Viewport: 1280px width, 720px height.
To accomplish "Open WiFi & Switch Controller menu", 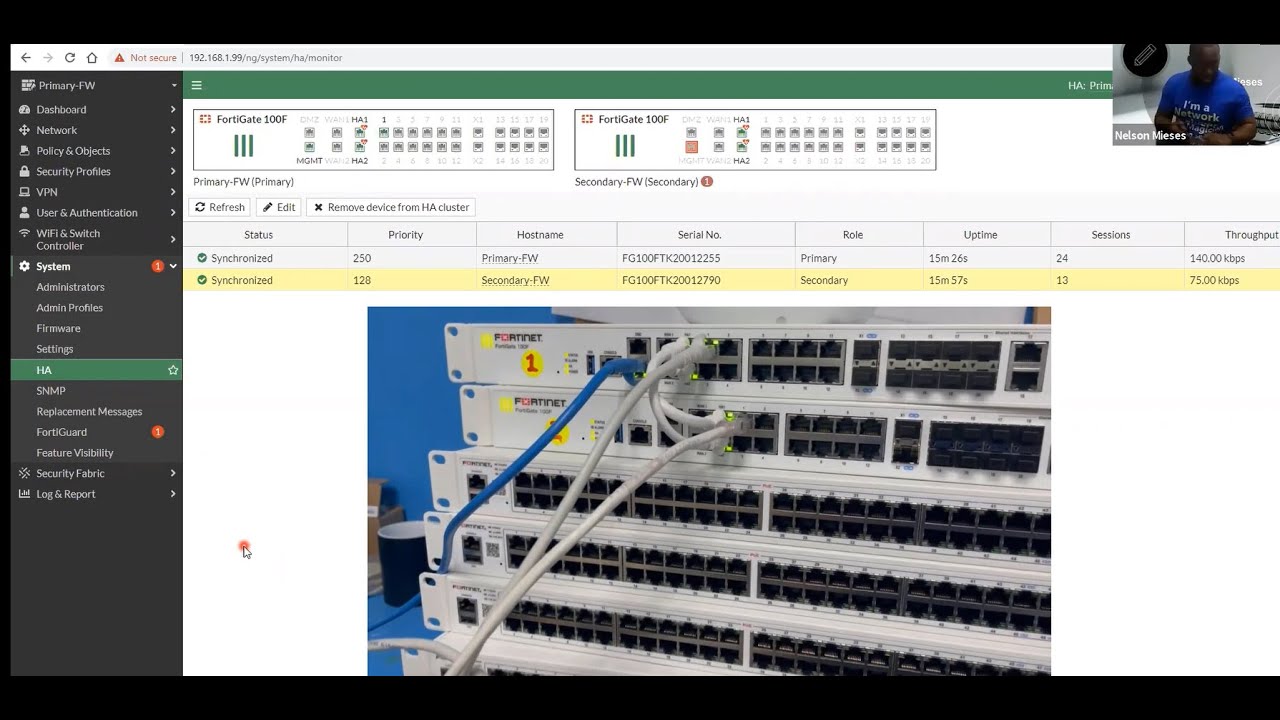I will [x=97, y=239].
